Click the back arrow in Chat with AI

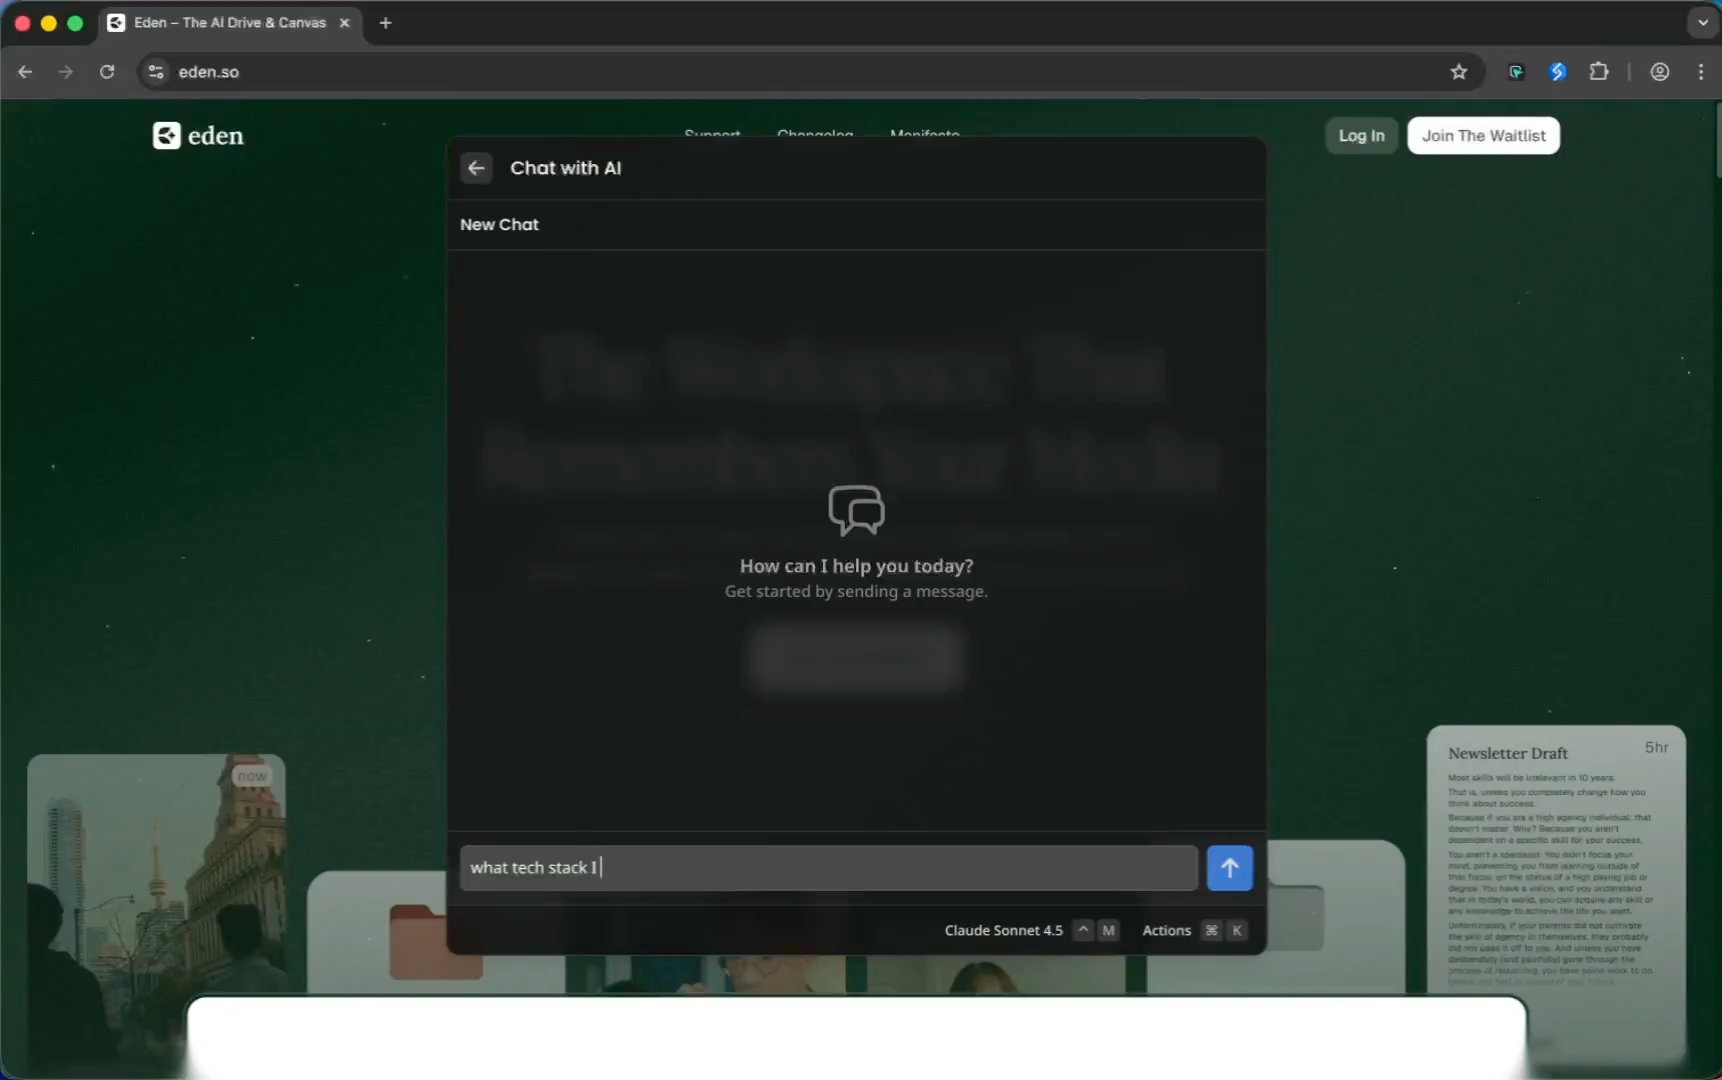pyautogui.click(x=476, y=168)
